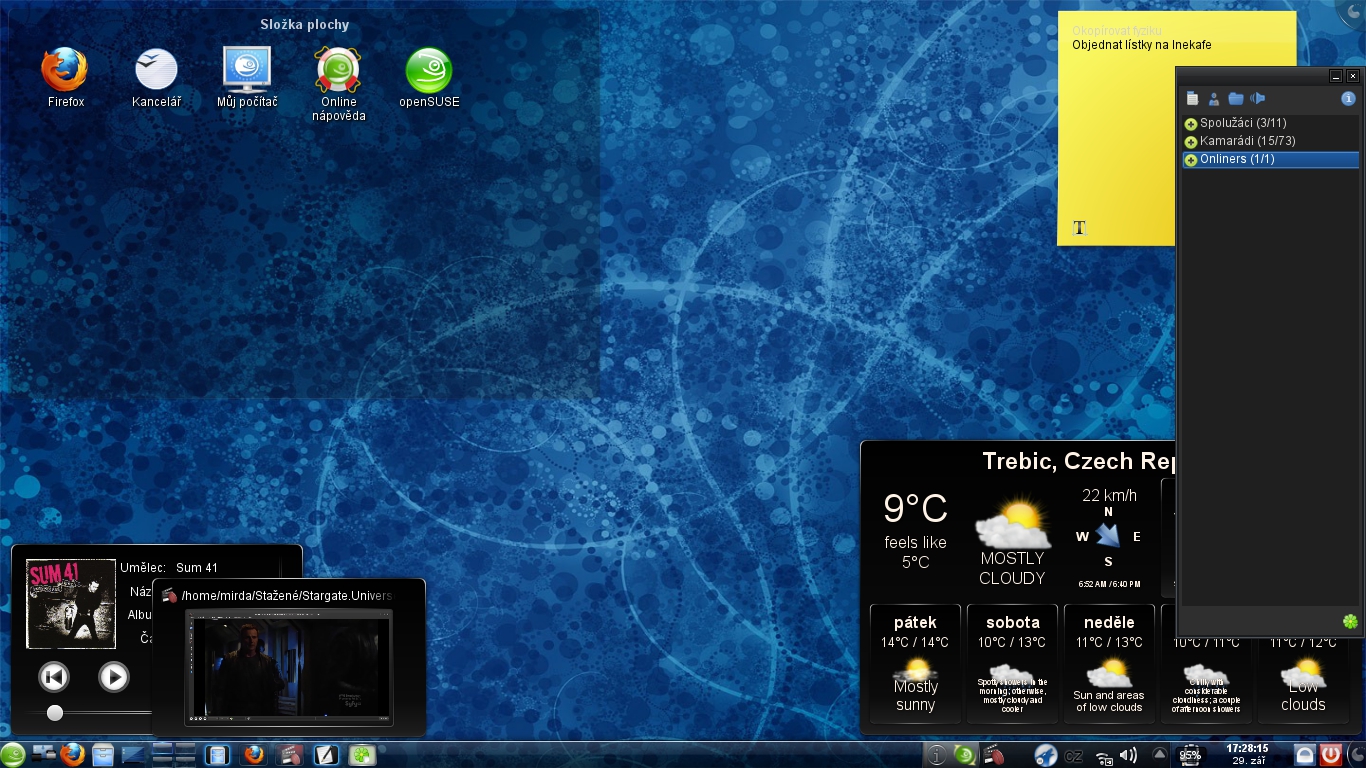Image resolution: width=1366 pixels, height=768 pixels.
Task: Click the blue folder icon in IM toolbar
Action: [x=1236, y=98]
